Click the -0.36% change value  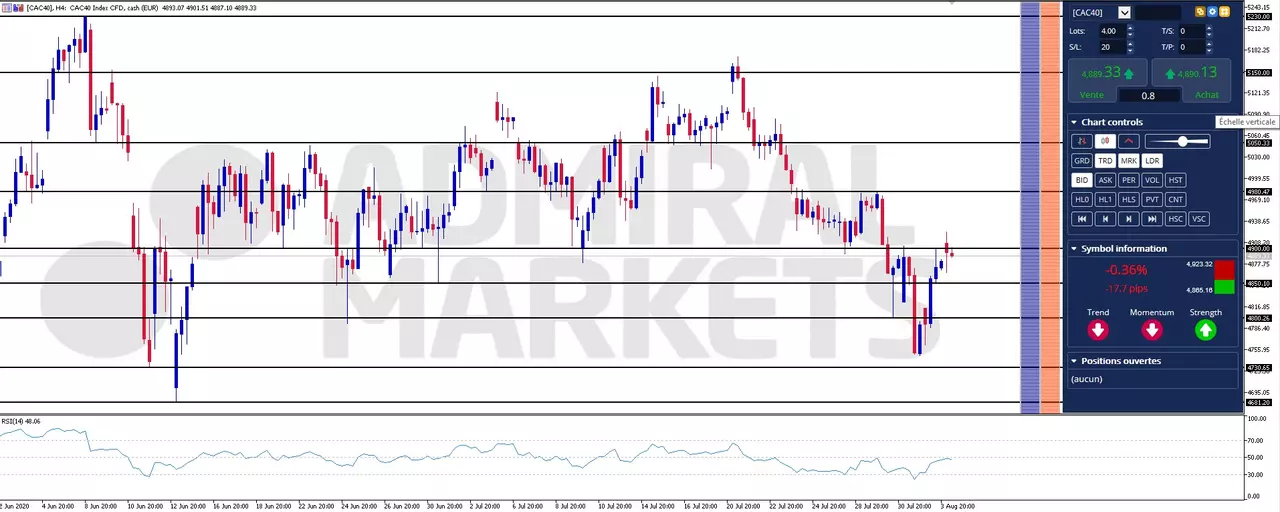(1126, 270)
